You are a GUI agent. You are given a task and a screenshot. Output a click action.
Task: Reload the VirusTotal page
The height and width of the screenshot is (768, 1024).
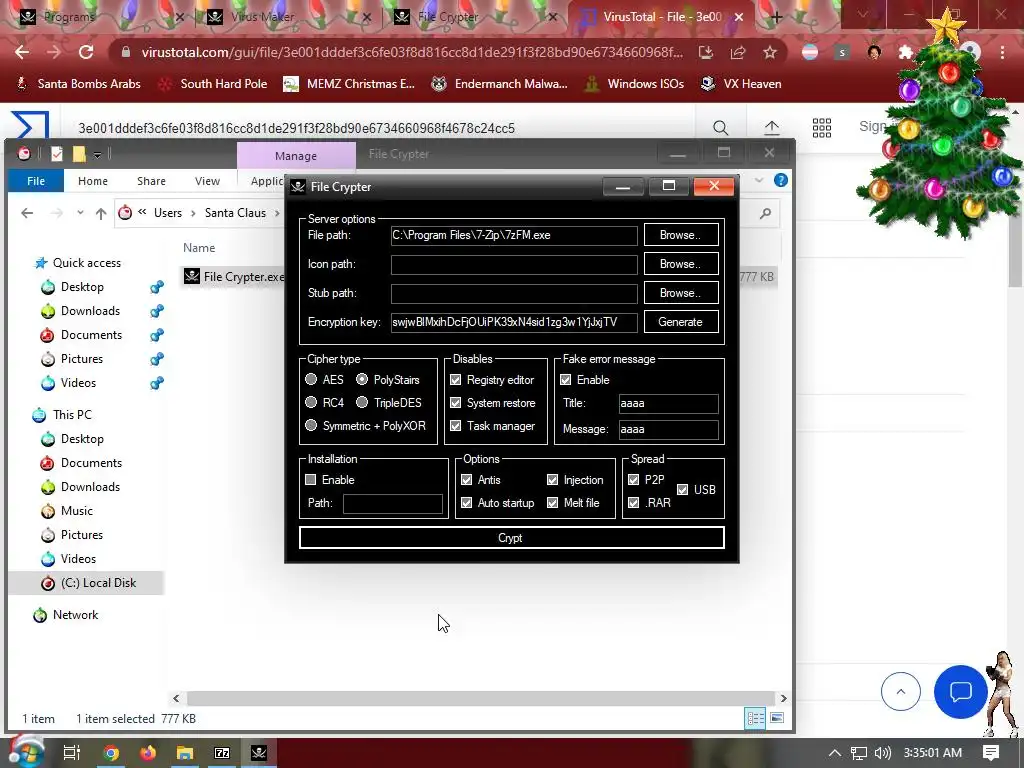[86, 52]
